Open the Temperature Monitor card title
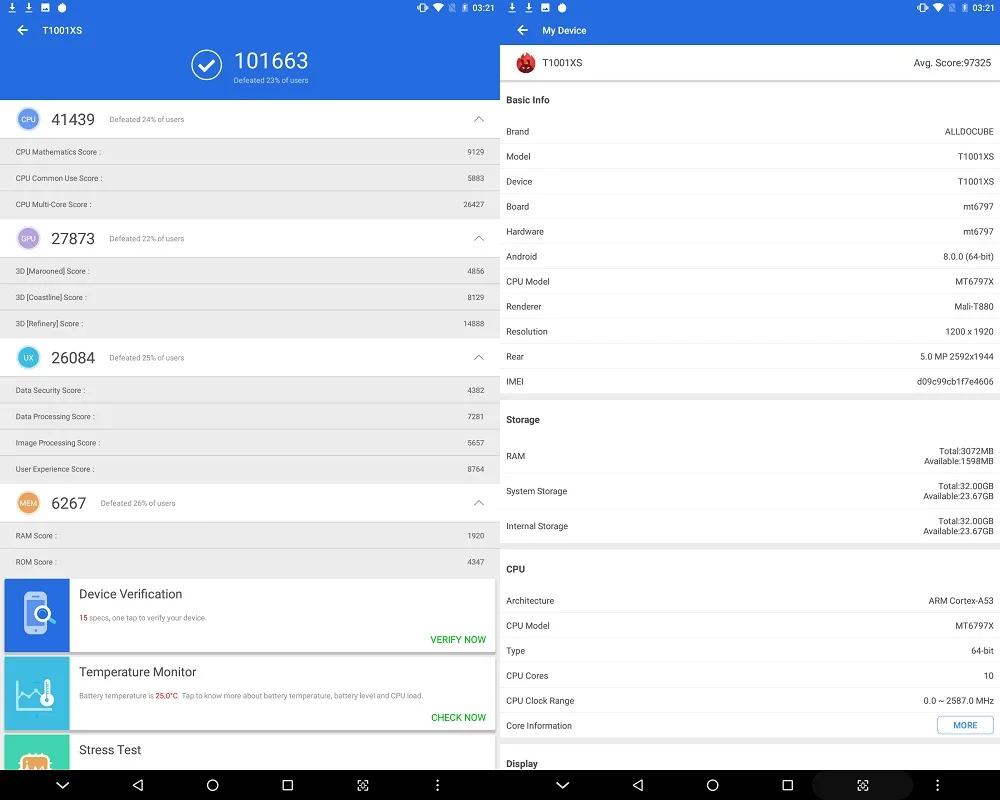The height and width of the screenshot is (800, 1000). 138,672
